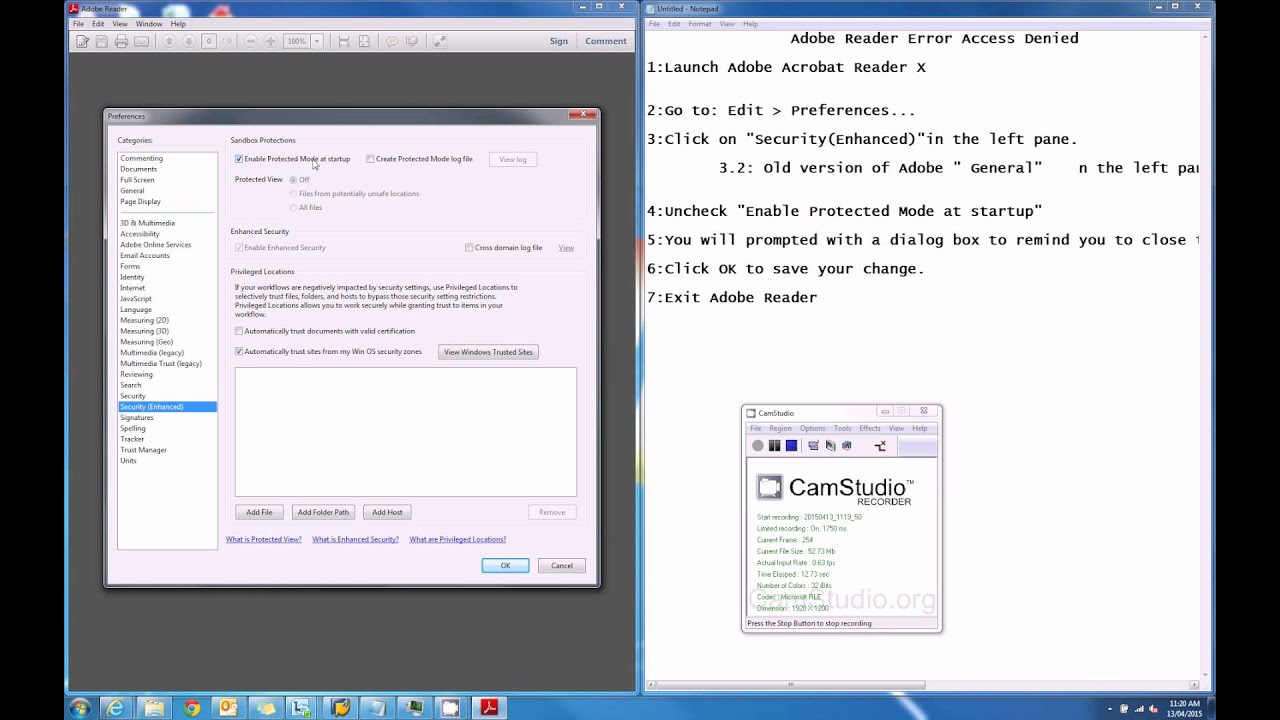Click the sticky note comment icon
The height and width of the screenshot is (720, 1280).
coord(392,41)
